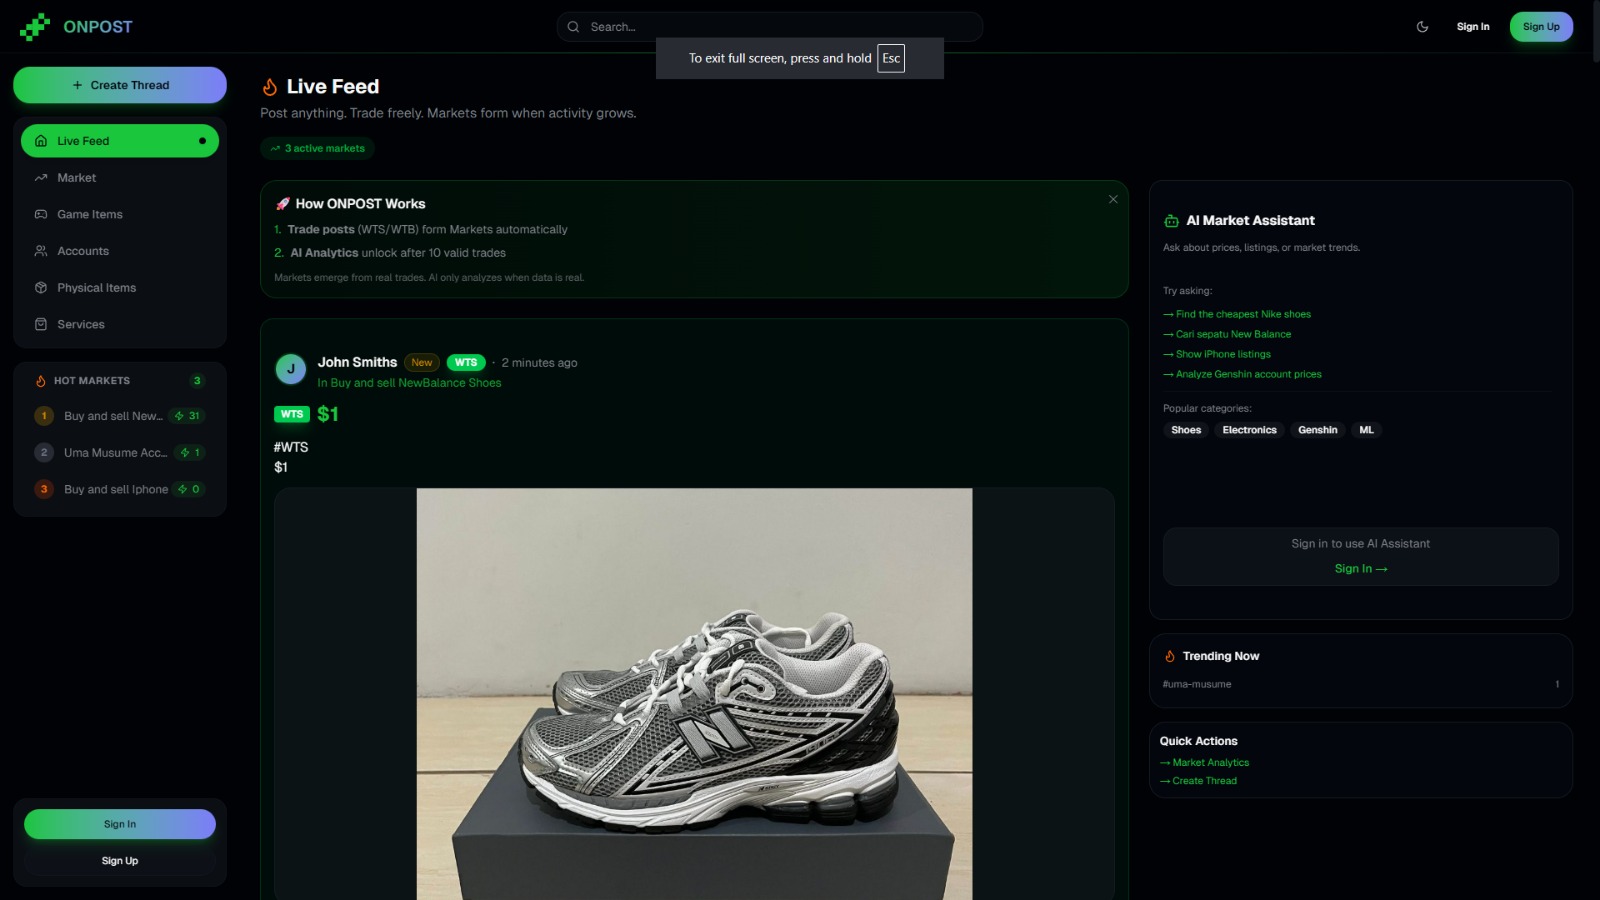Open the Physical Items sidebar item
Image resolution: width=1600 pixels, height=900 pixels.
(x=120, y=288)
